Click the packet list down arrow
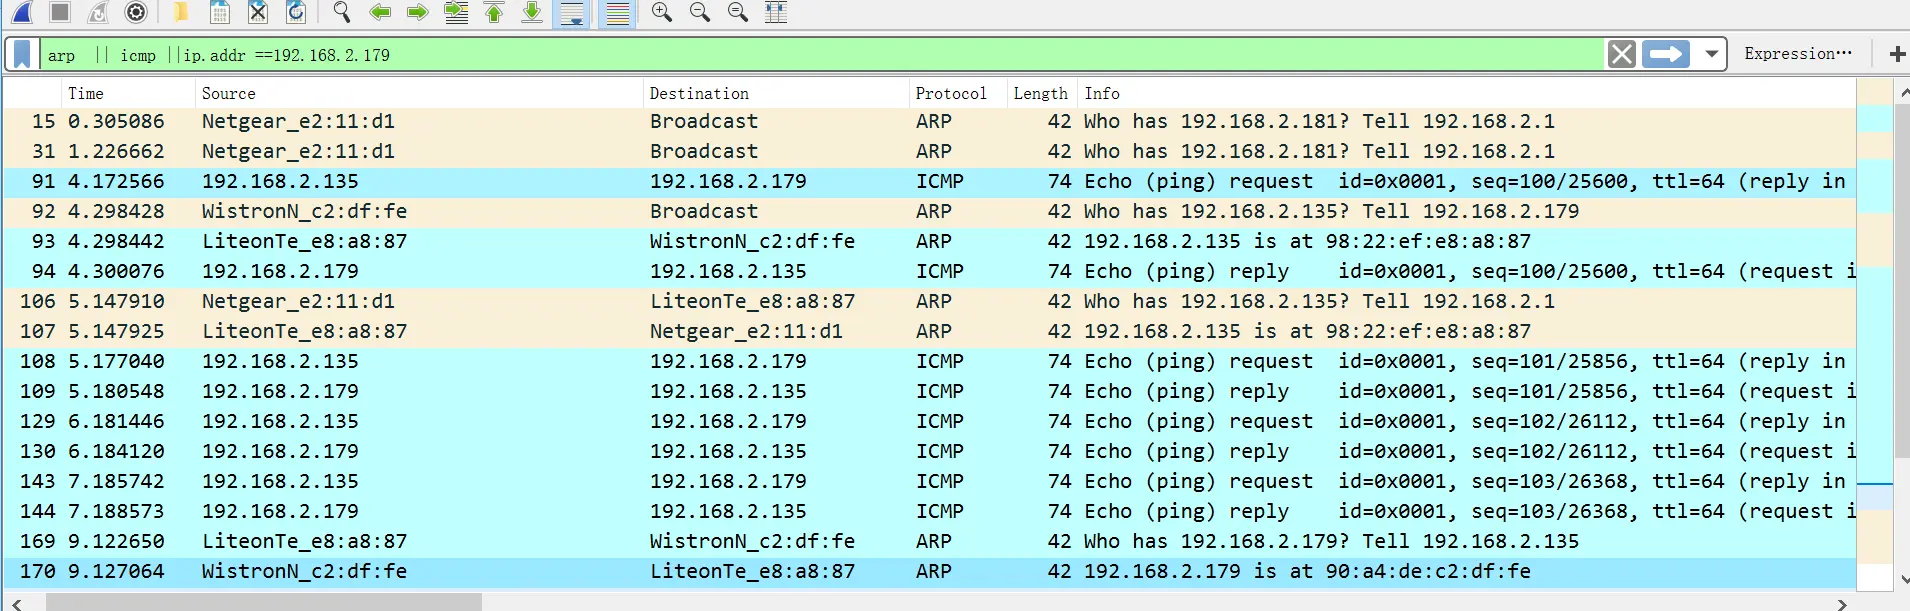Screen dimensions: 1910x611 pyautogui.click(x=1902, y=579)
